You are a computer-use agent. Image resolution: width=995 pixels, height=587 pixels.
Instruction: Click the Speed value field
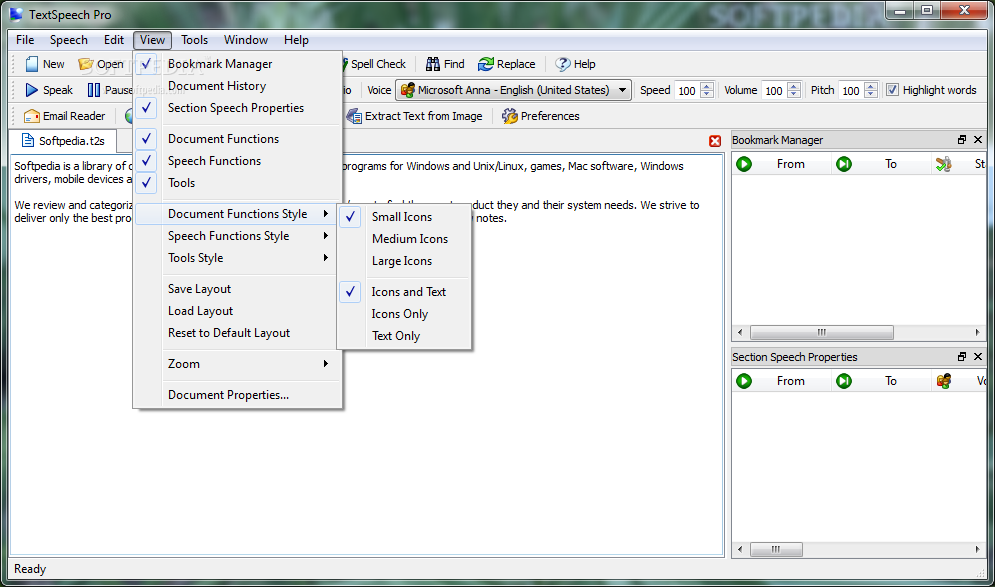688,90
